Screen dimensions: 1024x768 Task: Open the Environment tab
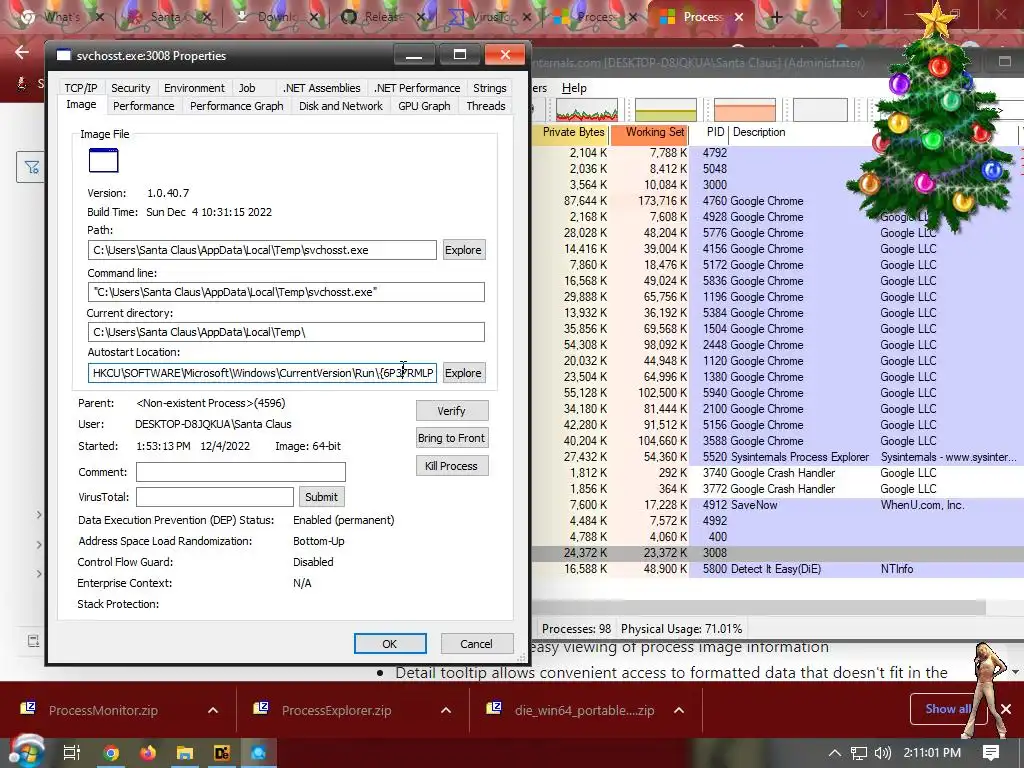click(194, 88)
